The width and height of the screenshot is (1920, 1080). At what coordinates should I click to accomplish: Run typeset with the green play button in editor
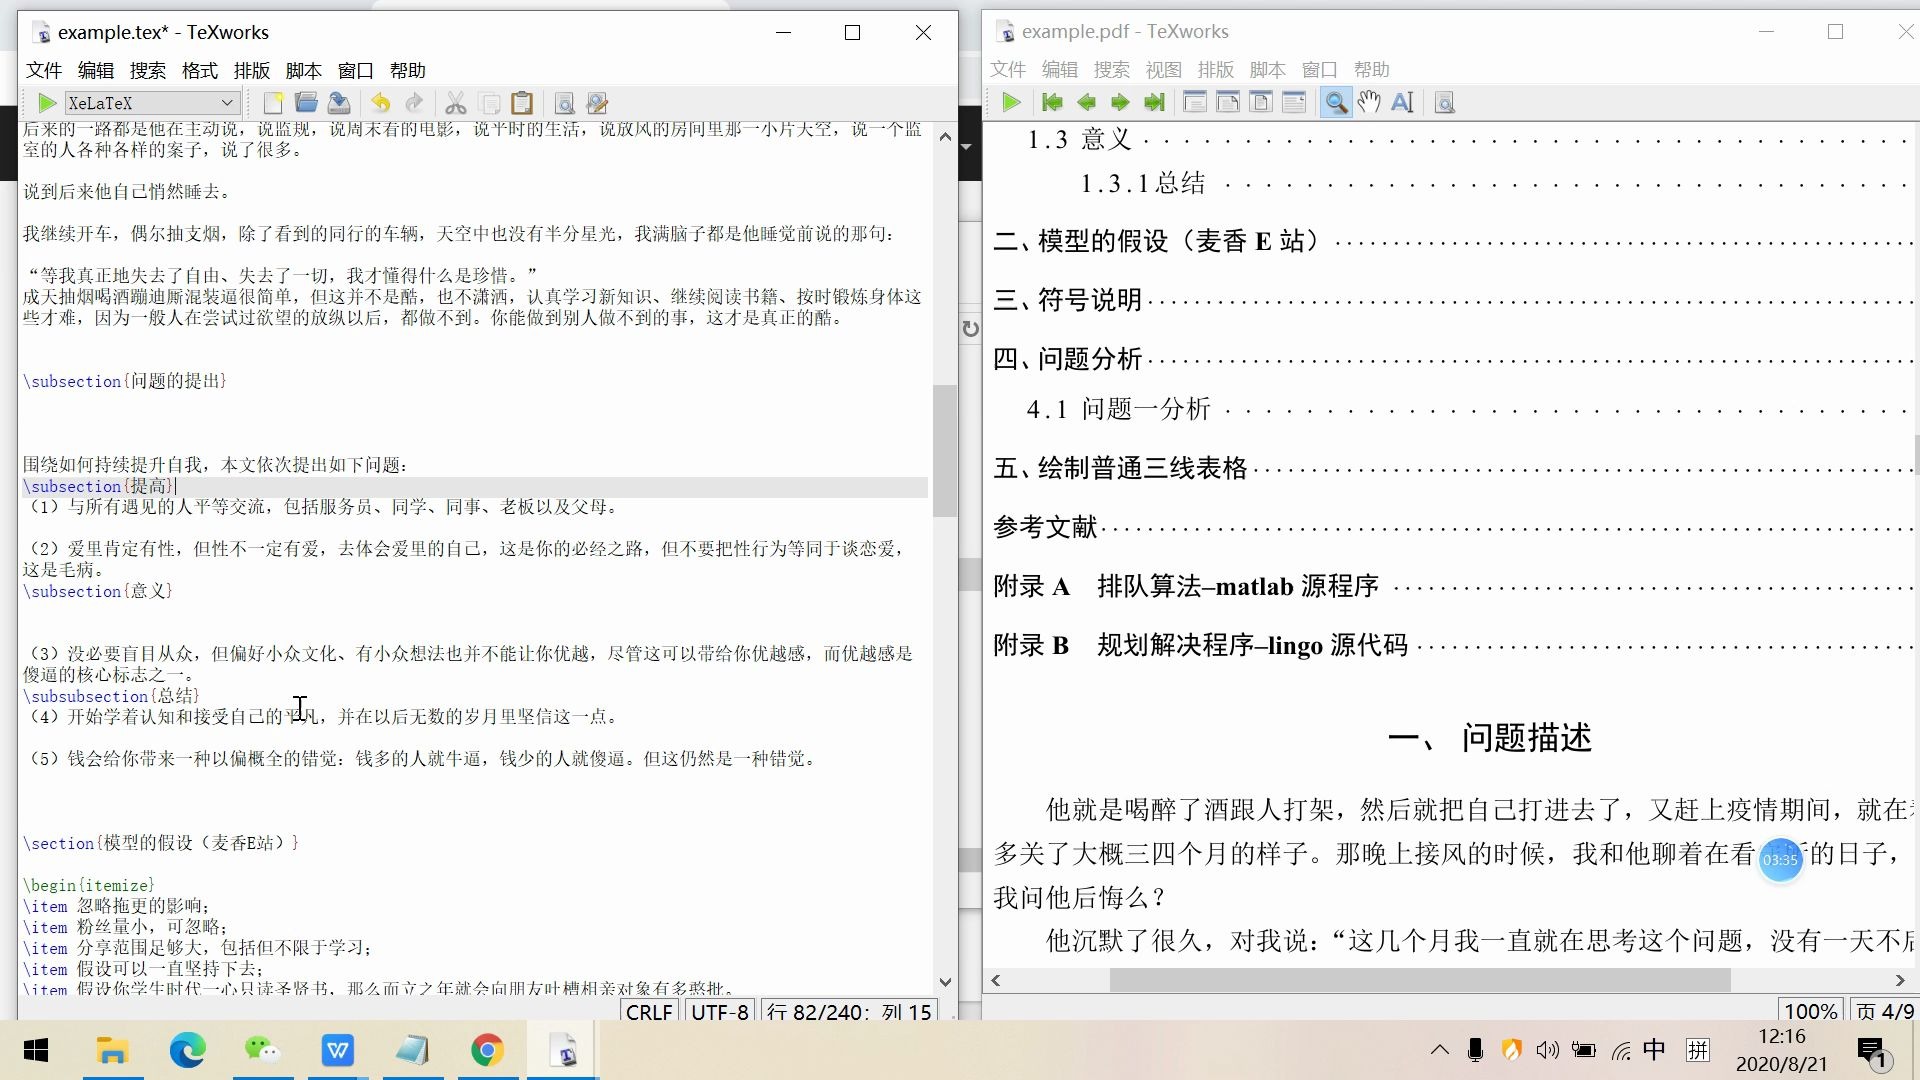[x=46, y=103]
